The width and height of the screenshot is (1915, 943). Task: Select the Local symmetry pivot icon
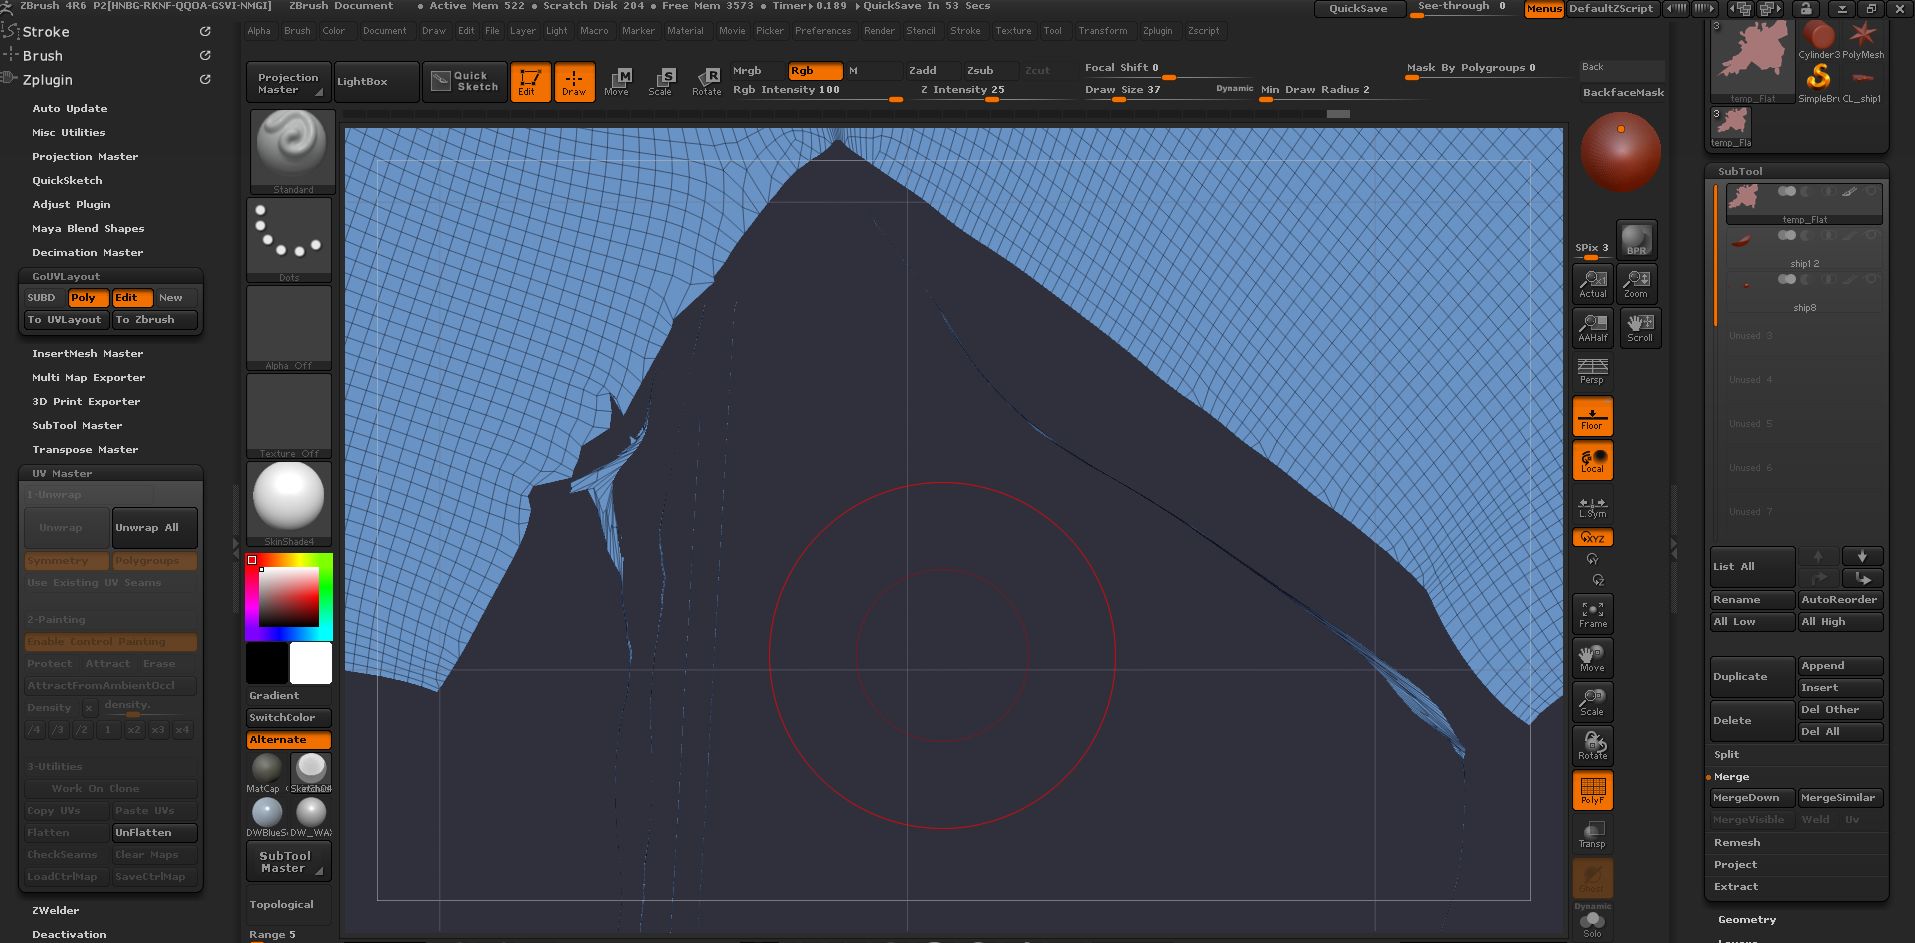[1592, 460]
